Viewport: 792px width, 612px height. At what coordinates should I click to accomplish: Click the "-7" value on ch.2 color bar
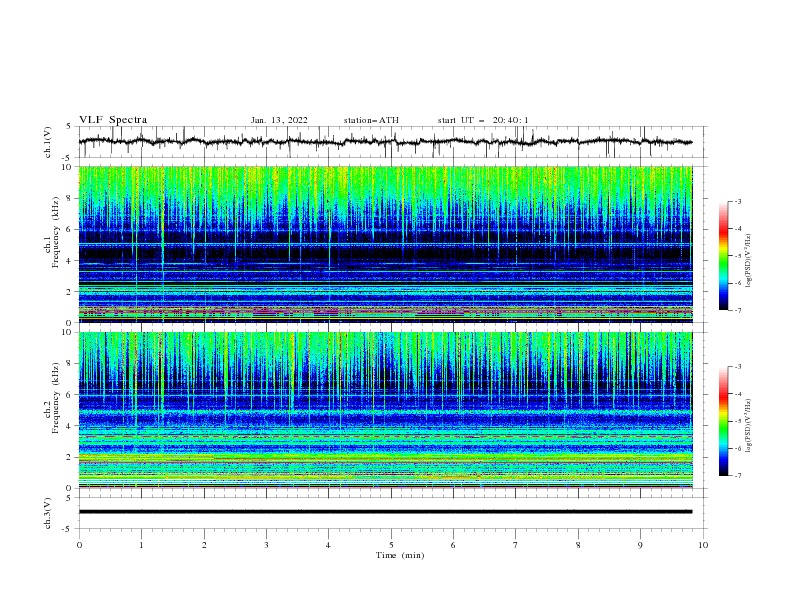tap(738, 476)
